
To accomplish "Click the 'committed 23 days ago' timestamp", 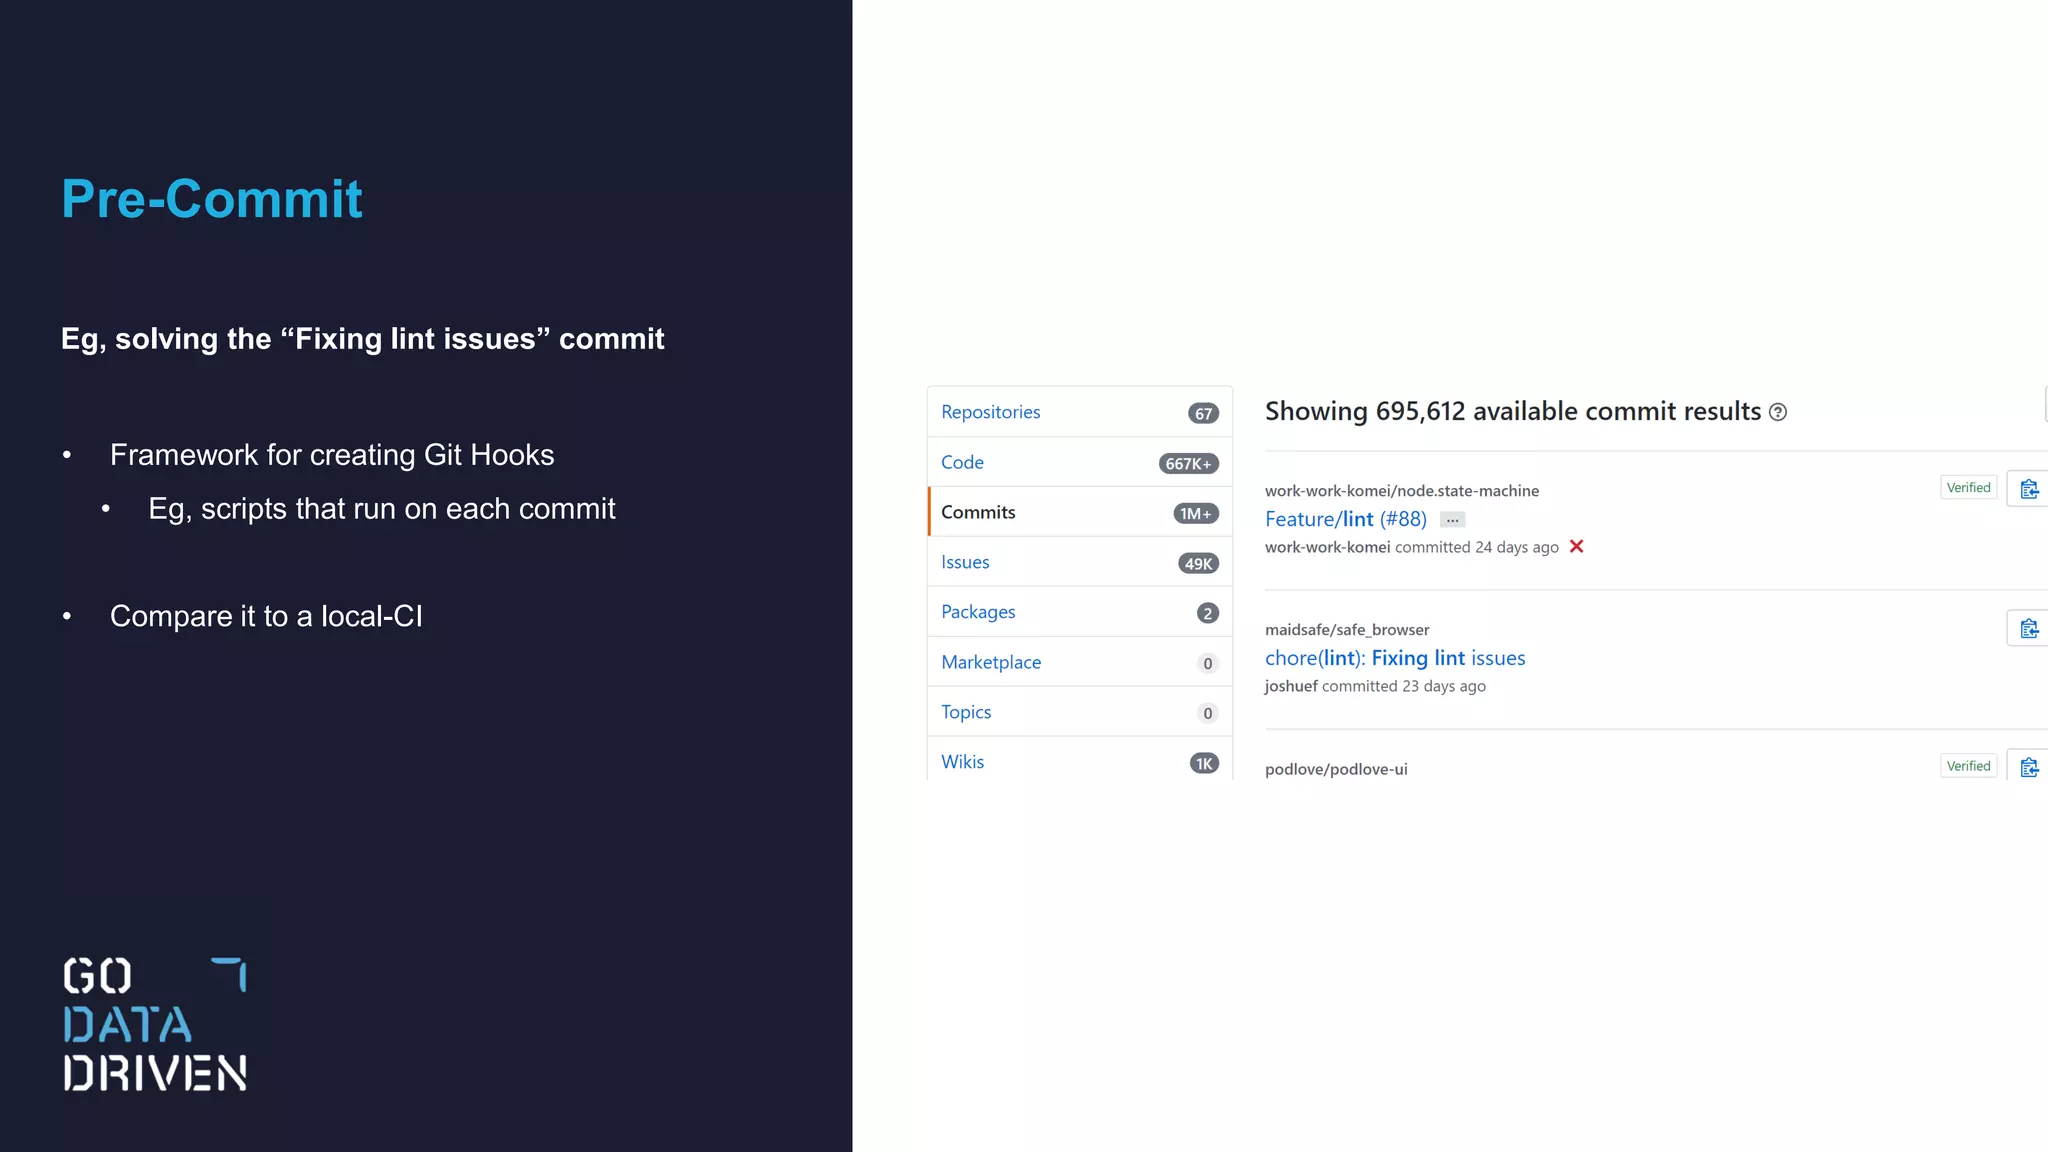I will pyautogui.click(x=1404, y=686).
